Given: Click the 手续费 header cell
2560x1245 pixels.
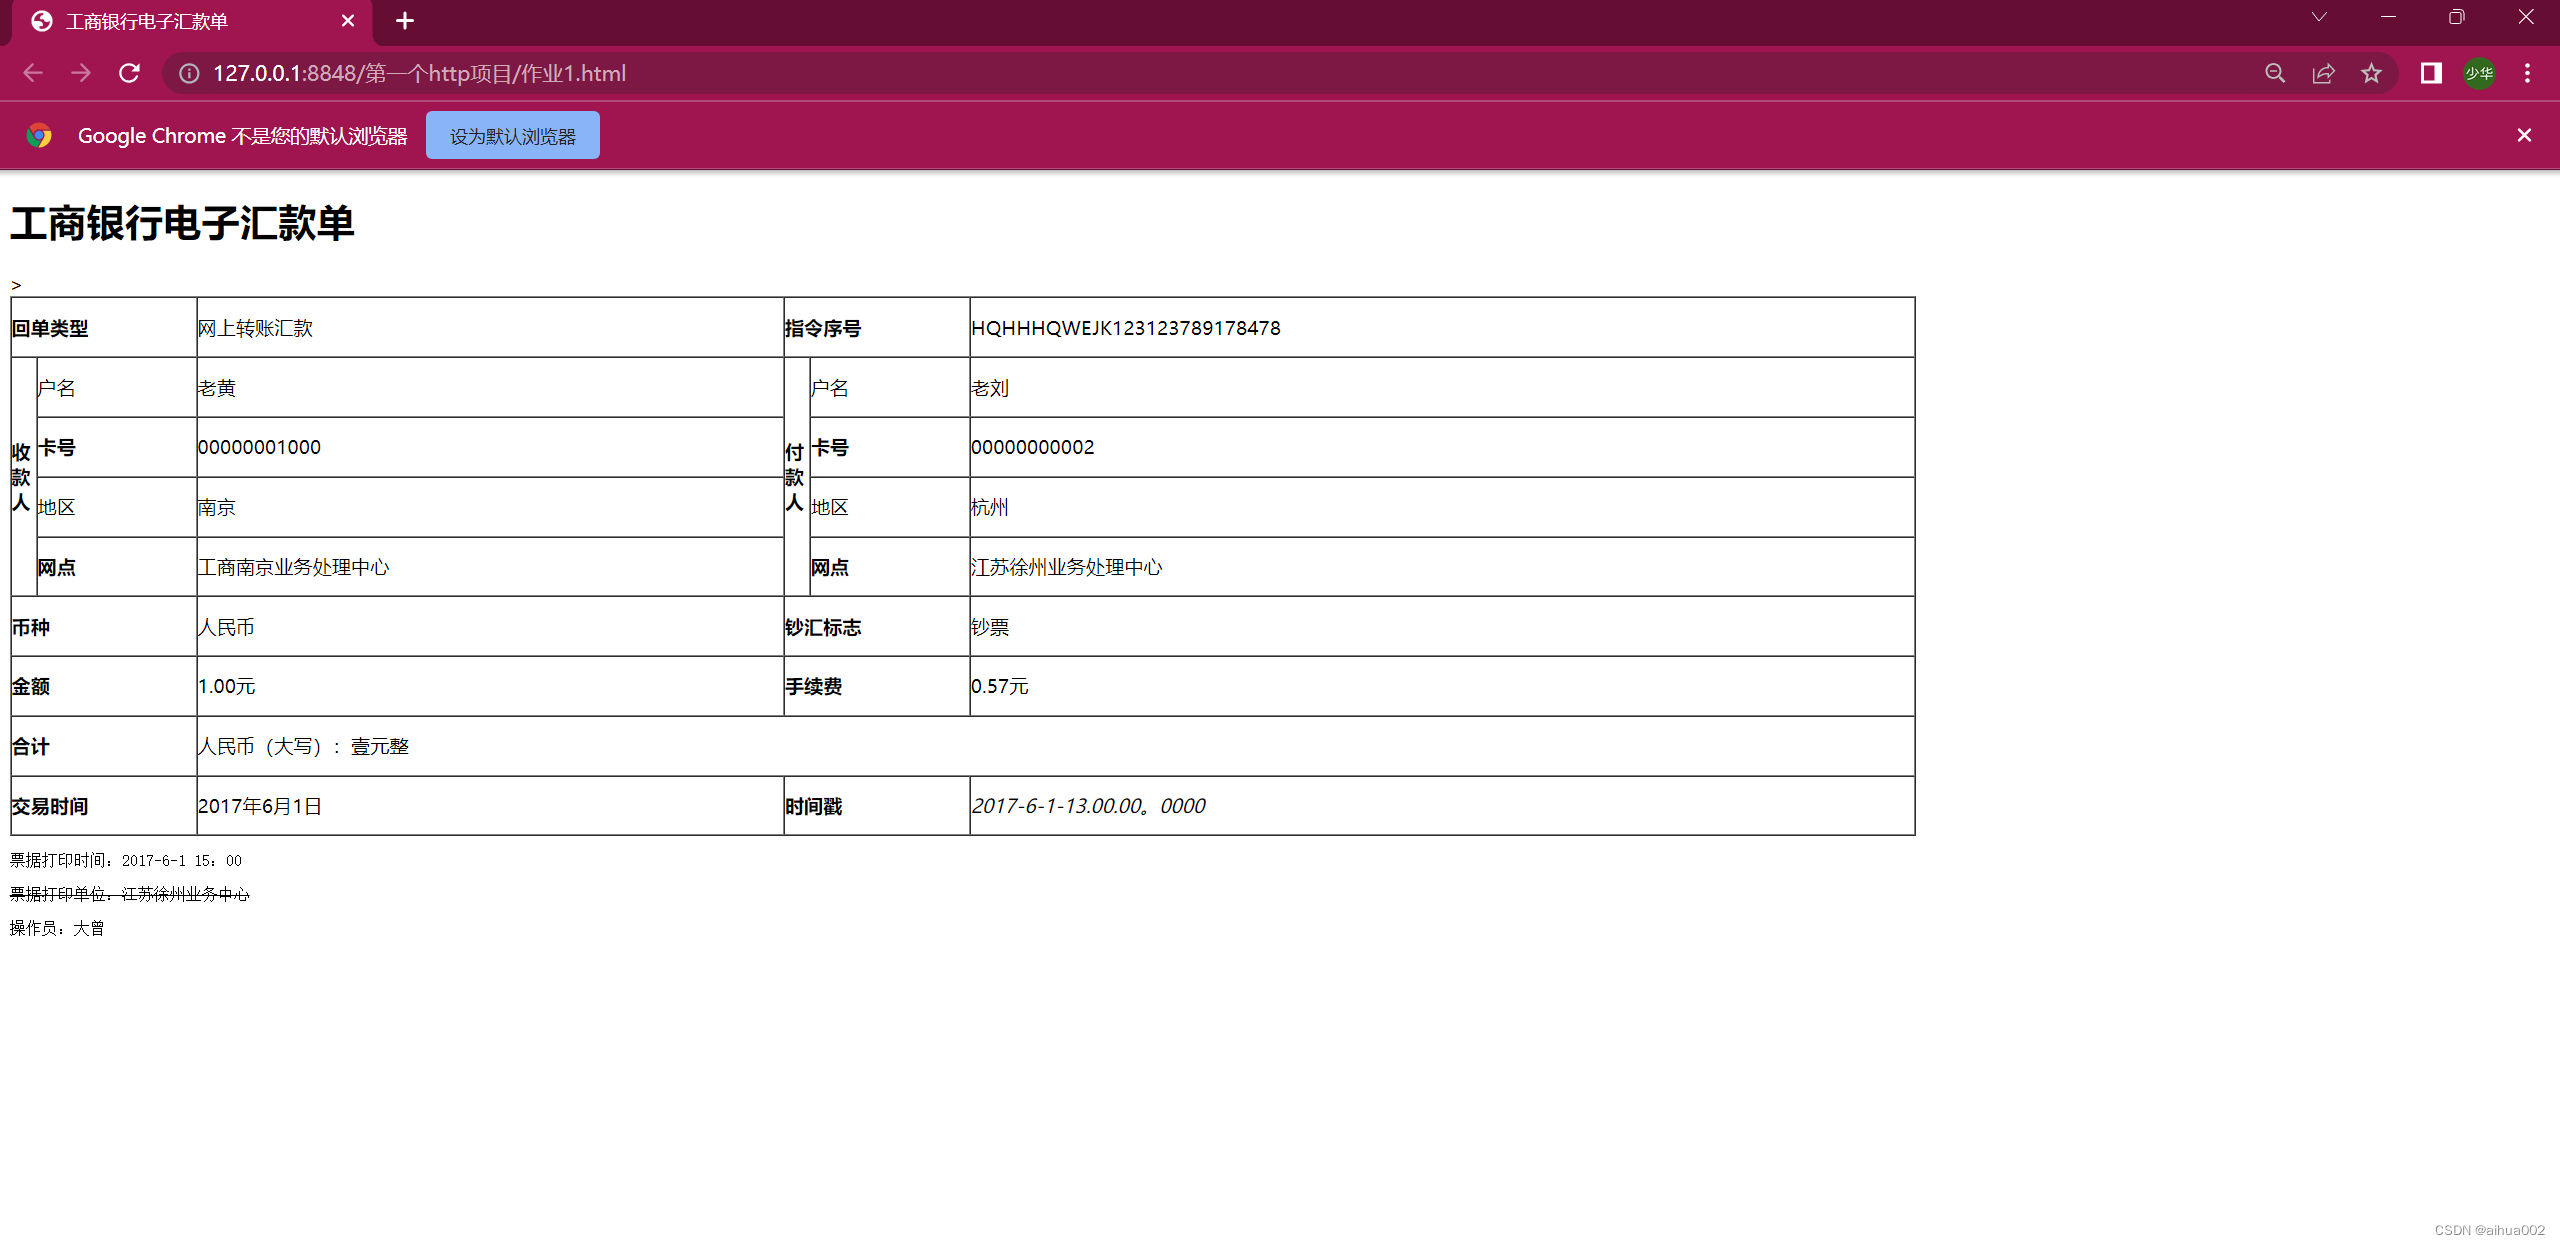Looking at the screenshot, I should pos(877,686).
